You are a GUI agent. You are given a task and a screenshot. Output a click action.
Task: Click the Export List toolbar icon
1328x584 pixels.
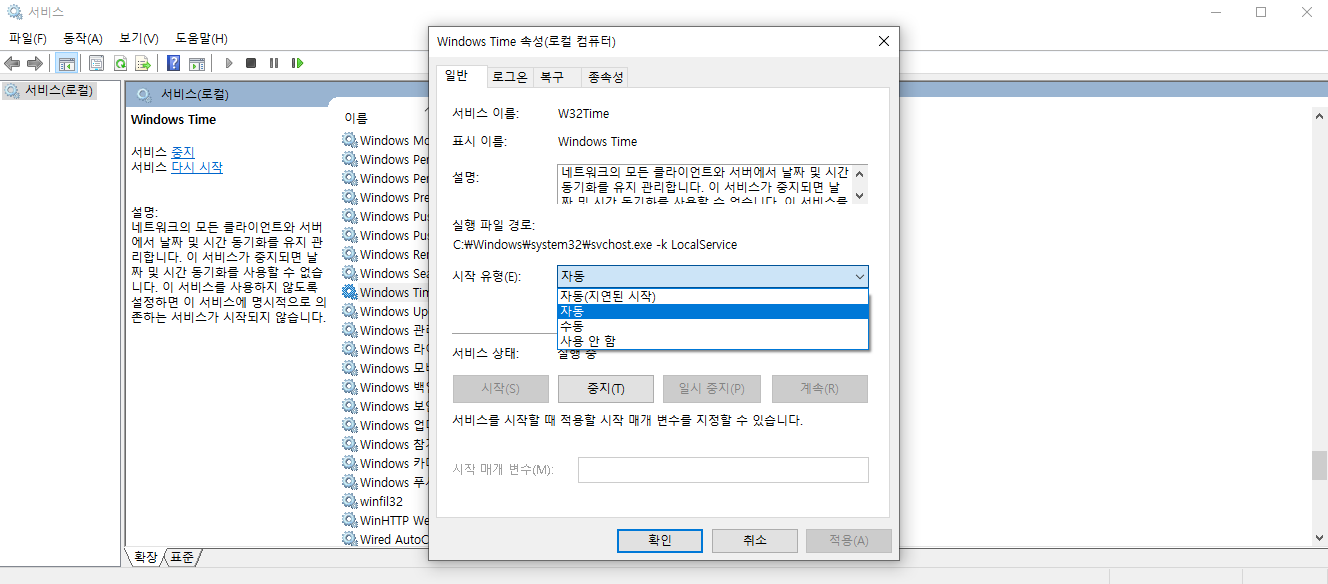pos(143,63)
